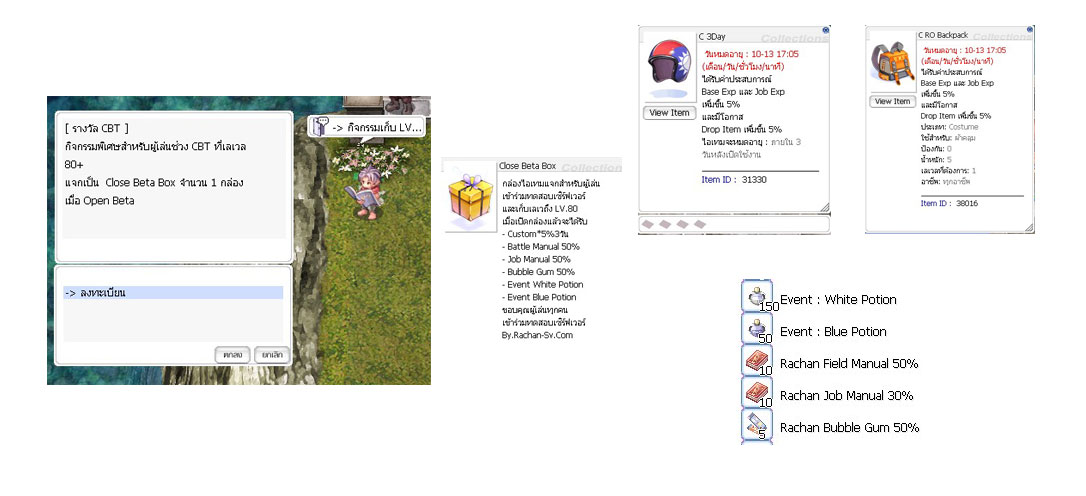This screenshot has height=496, width=1086.
Task: Click the Event Blue Potion icon
Action: (x=756, y=331)
